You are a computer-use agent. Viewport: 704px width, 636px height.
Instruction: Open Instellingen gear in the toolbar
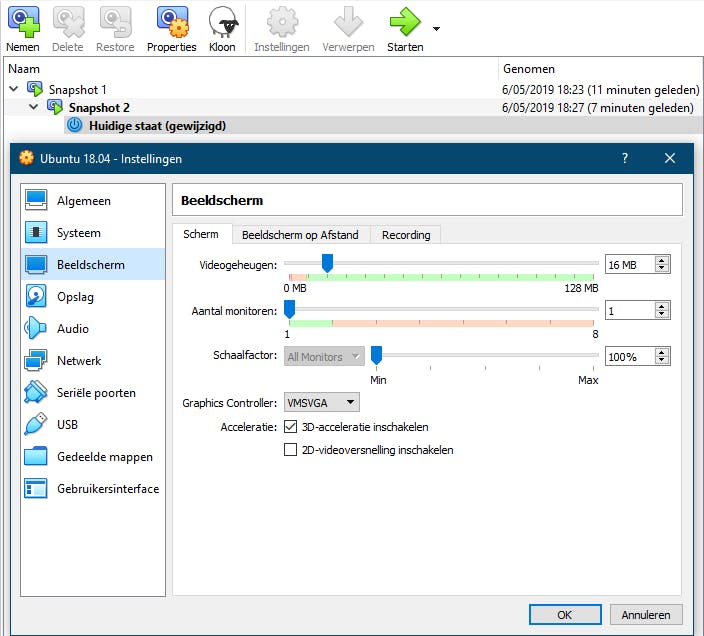point(282,22)
